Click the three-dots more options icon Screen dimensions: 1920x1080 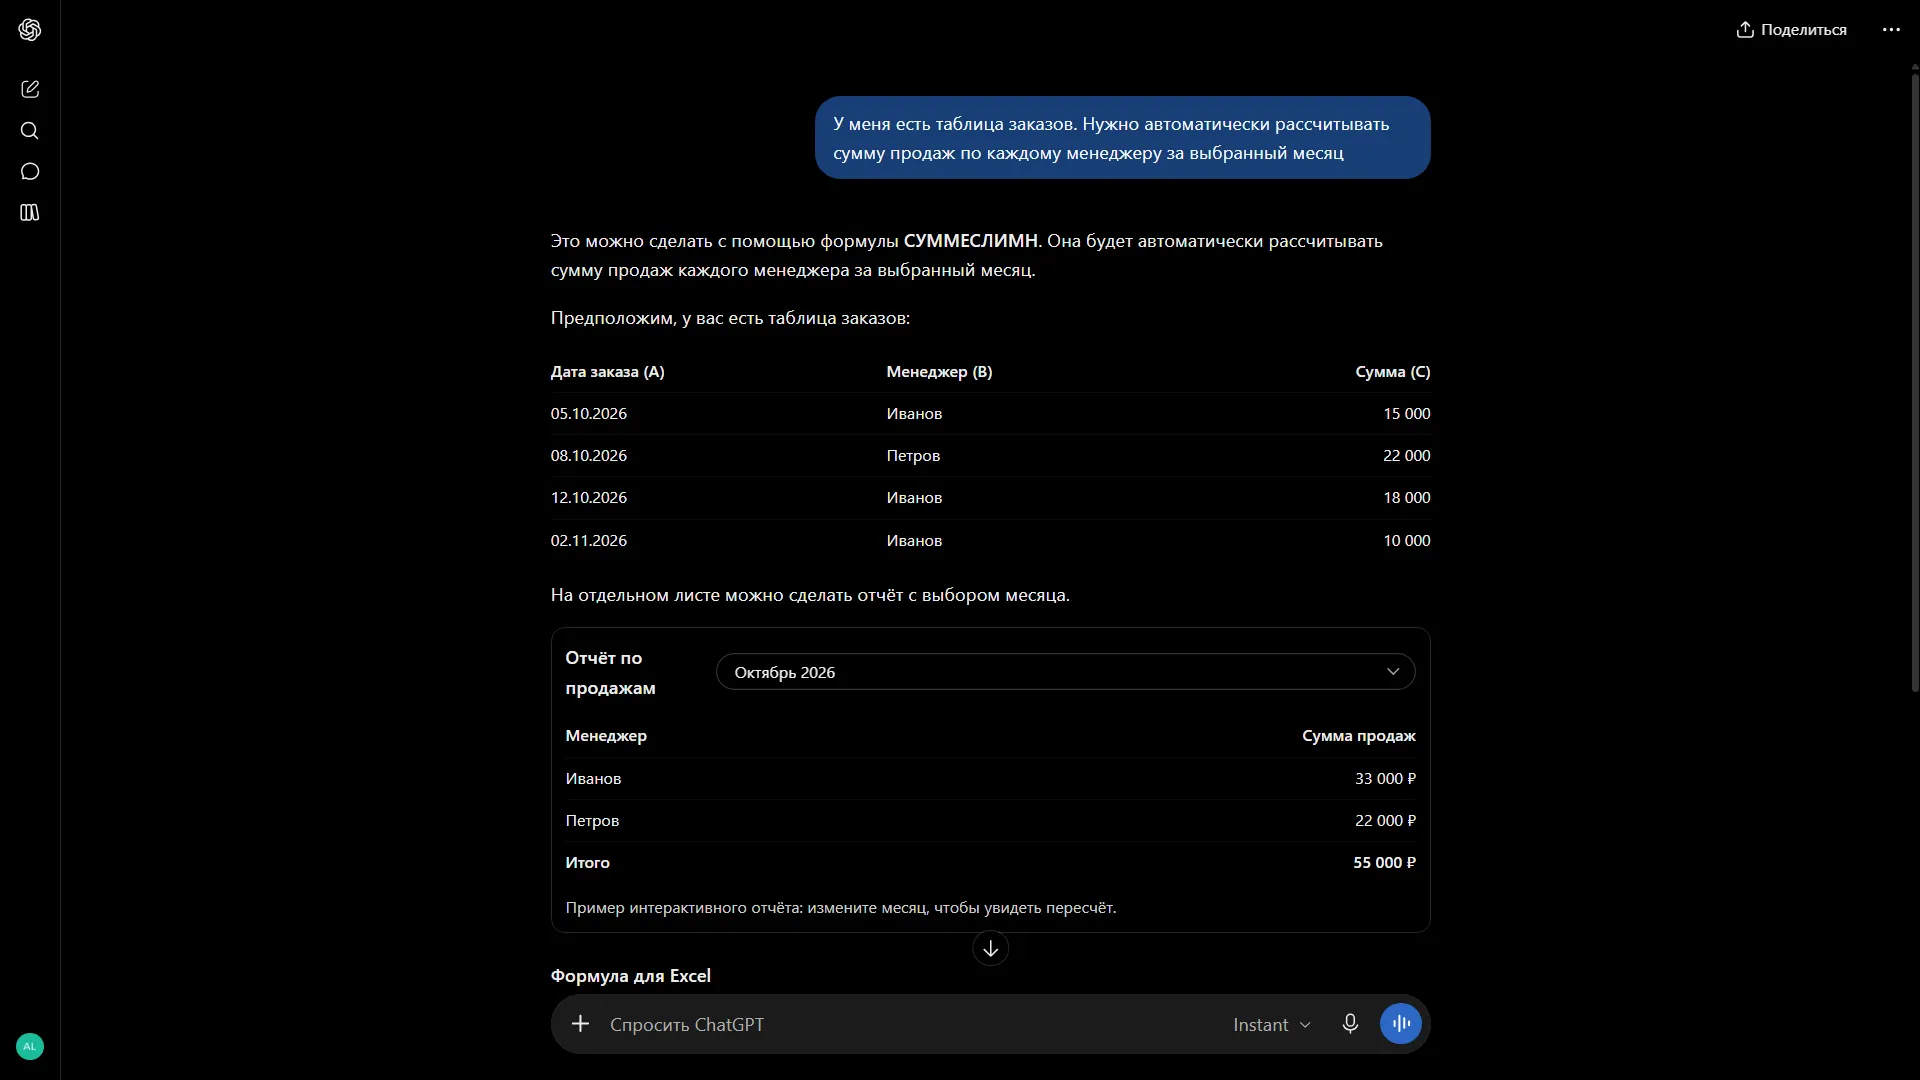coord(1891,30)
